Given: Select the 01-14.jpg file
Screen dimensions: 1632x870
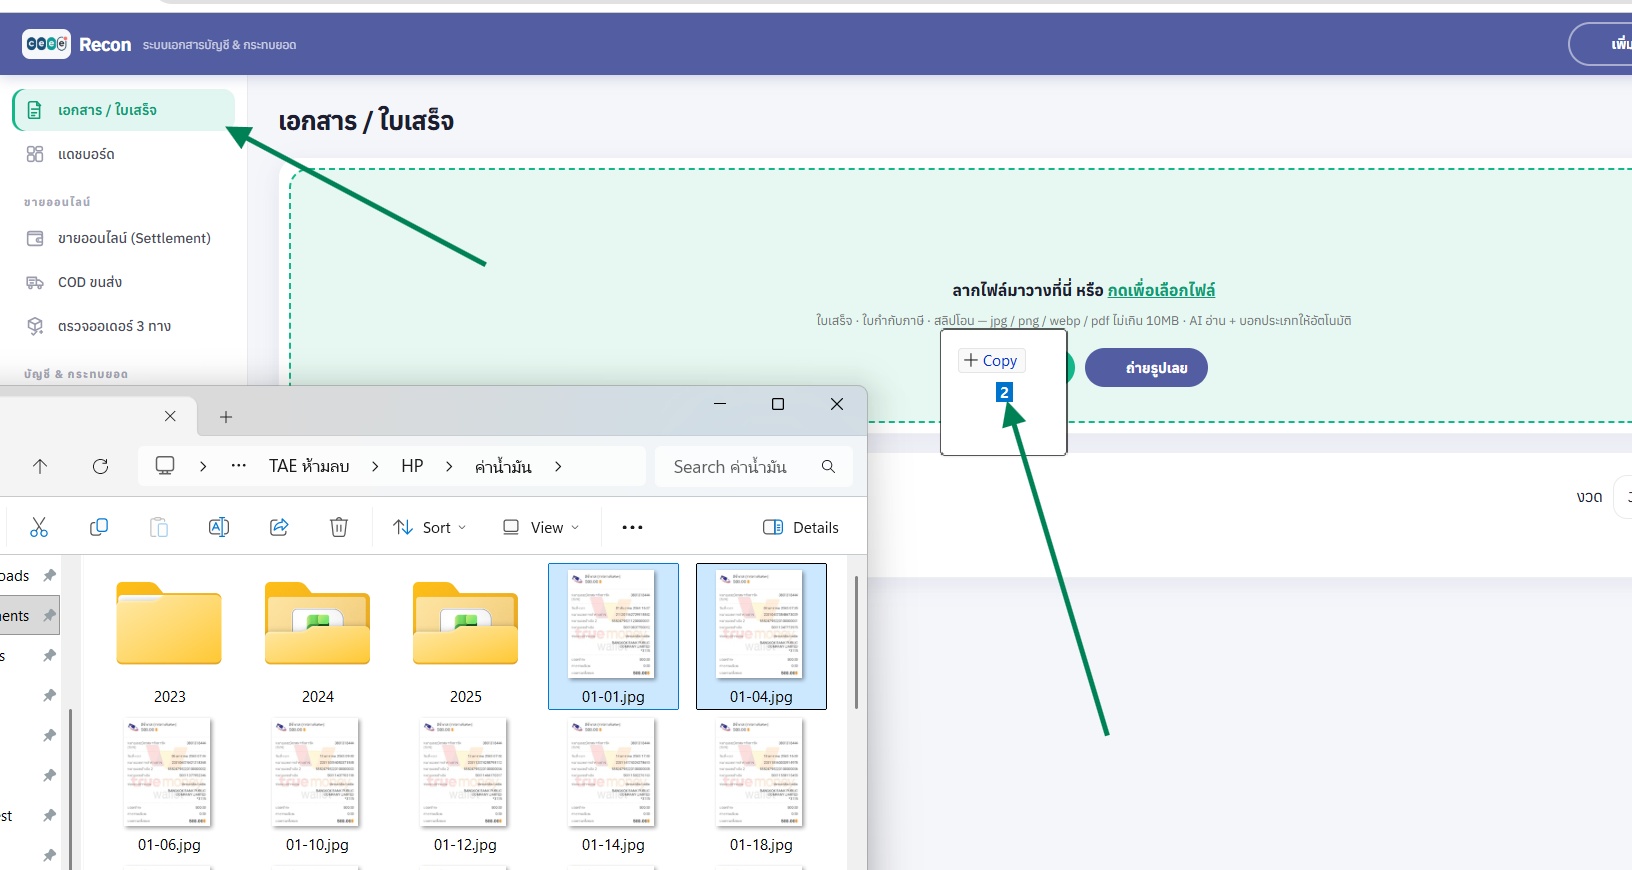Looking at the screenshot, I should click(x=613, y=786).
